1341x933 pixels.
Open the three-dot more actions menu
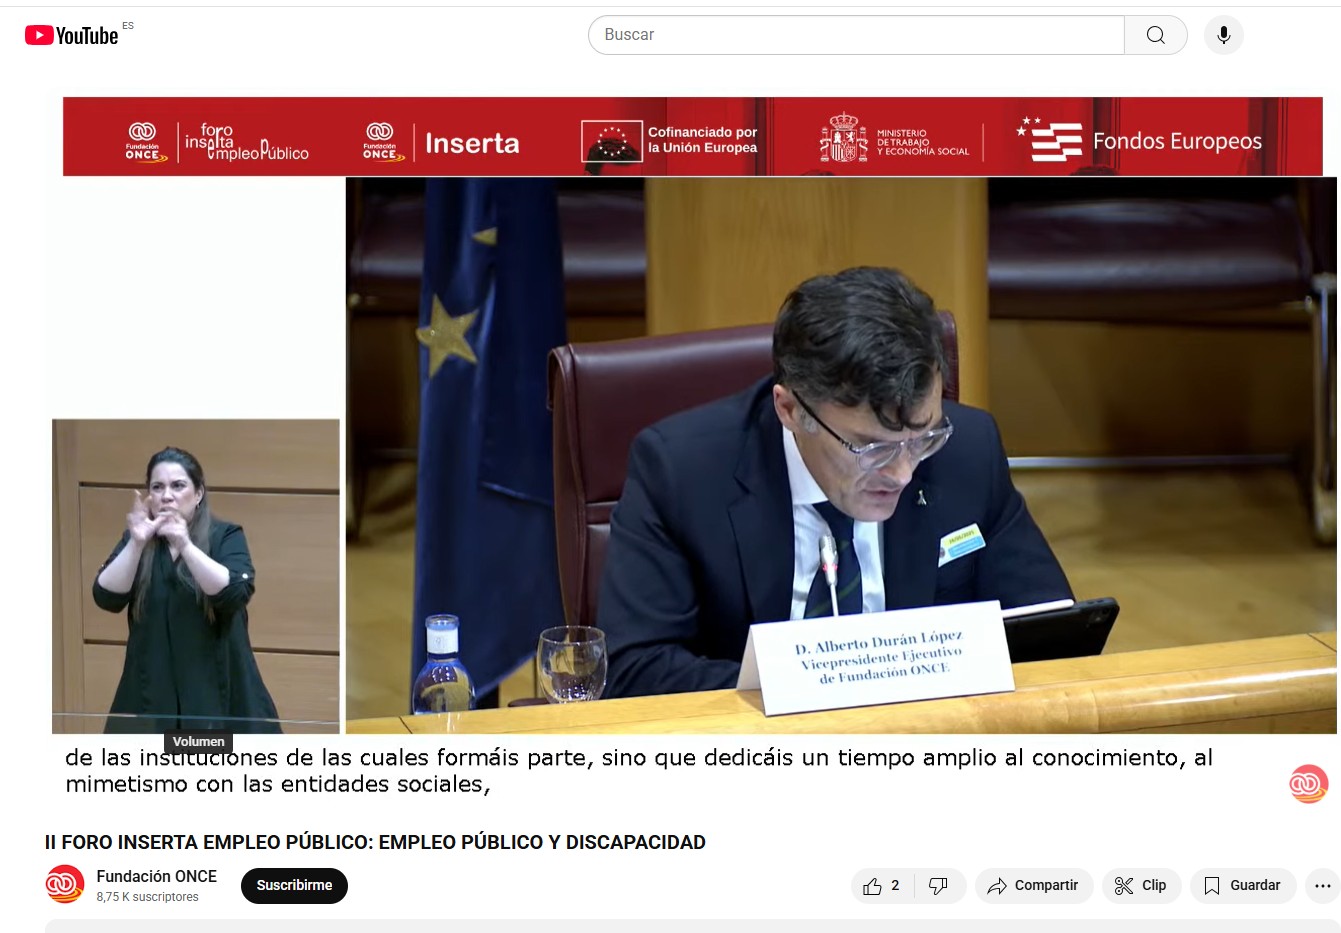tap(1322, 886)
